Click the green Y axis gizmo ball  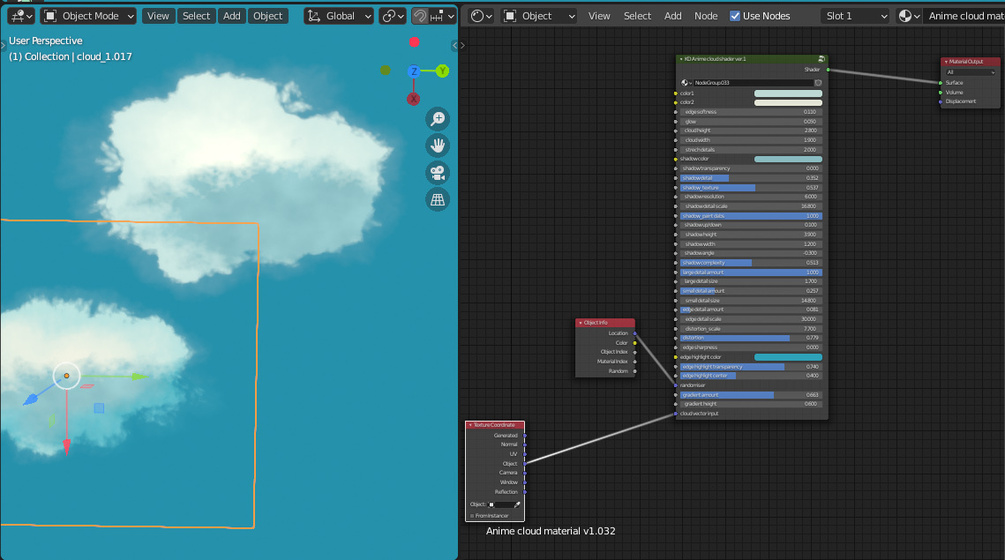pos(442,71)
